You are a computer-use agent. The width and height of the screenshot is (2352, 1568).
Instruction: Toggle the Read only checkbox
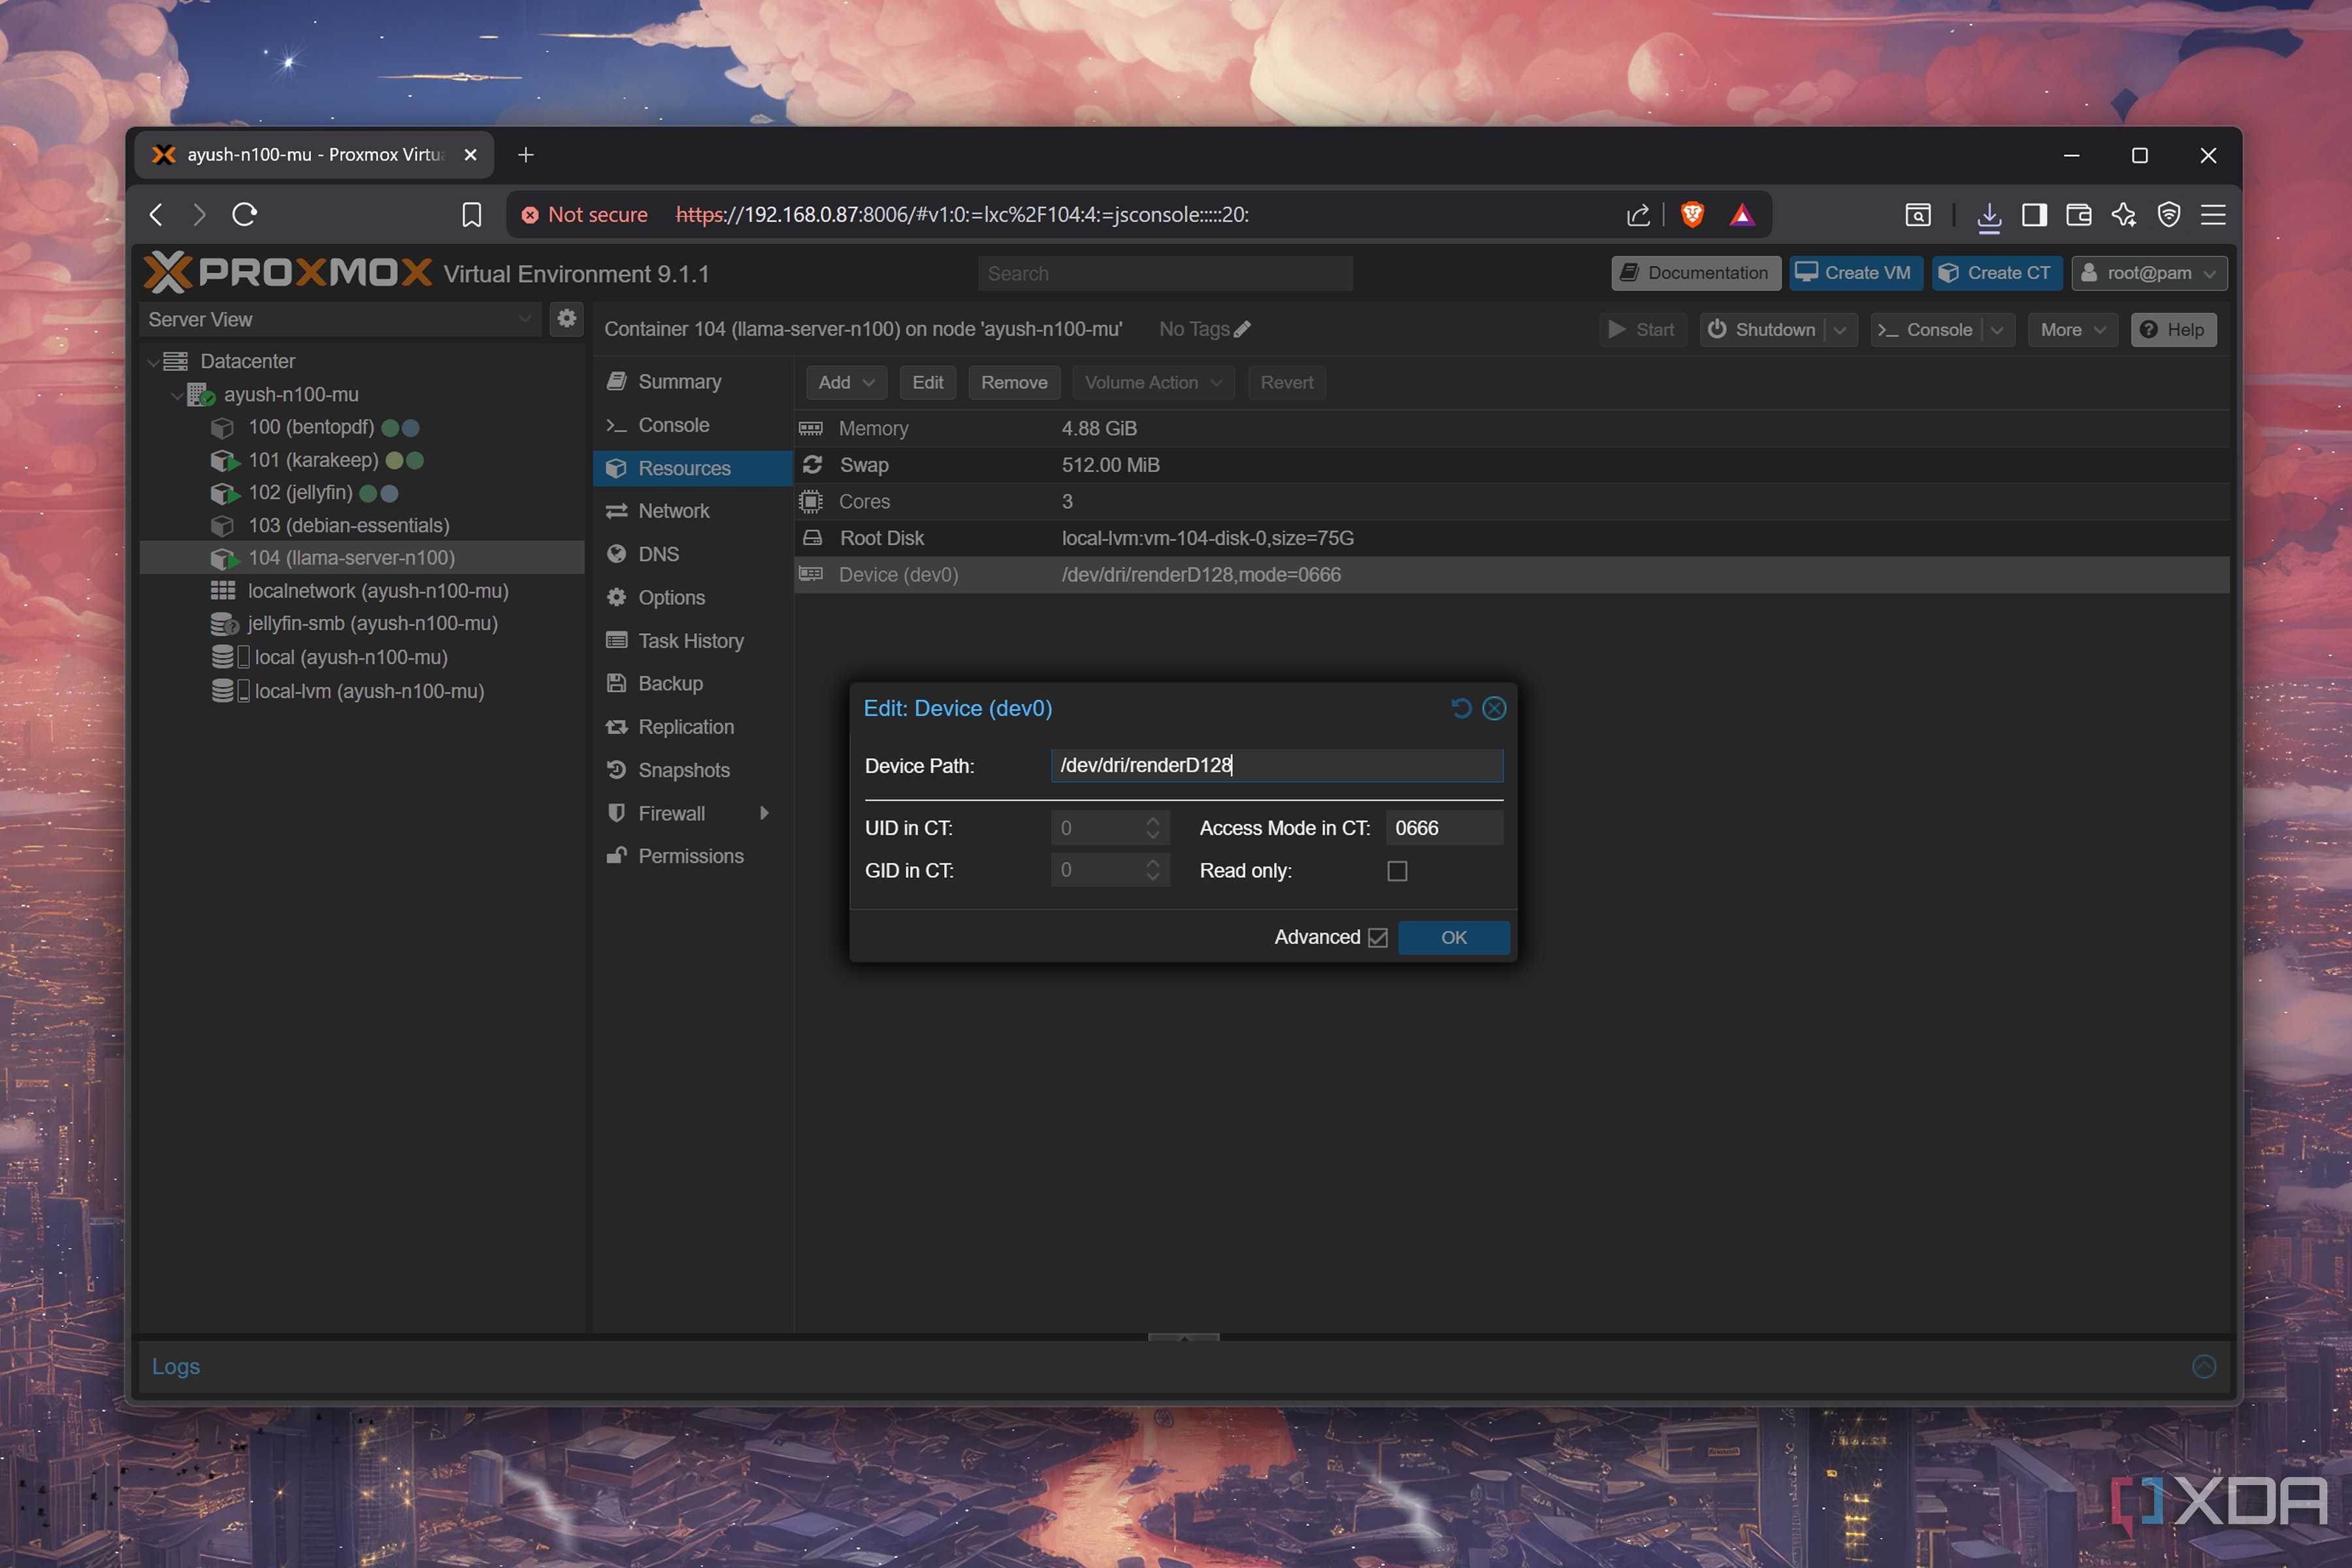click(1397, 871)
